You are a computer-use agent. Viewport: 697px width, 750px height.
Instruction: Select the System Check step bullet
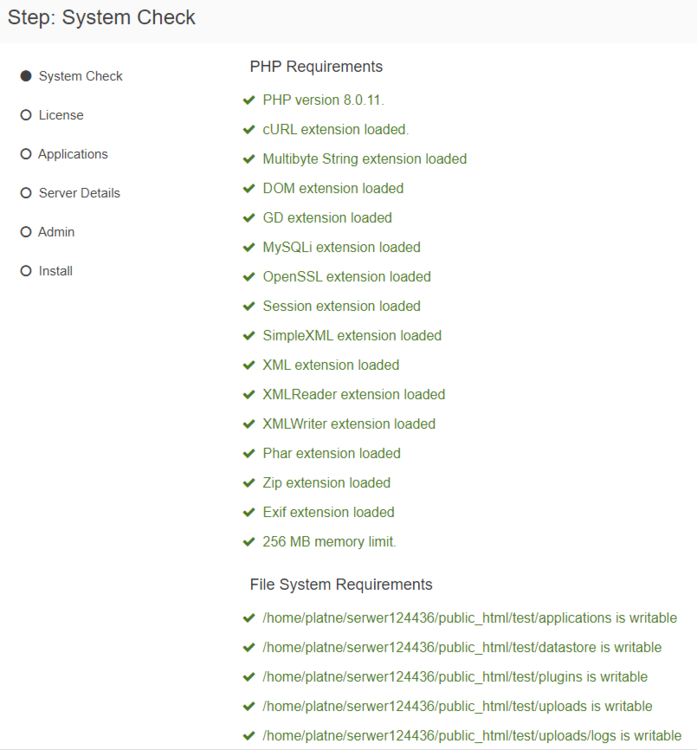26,76
